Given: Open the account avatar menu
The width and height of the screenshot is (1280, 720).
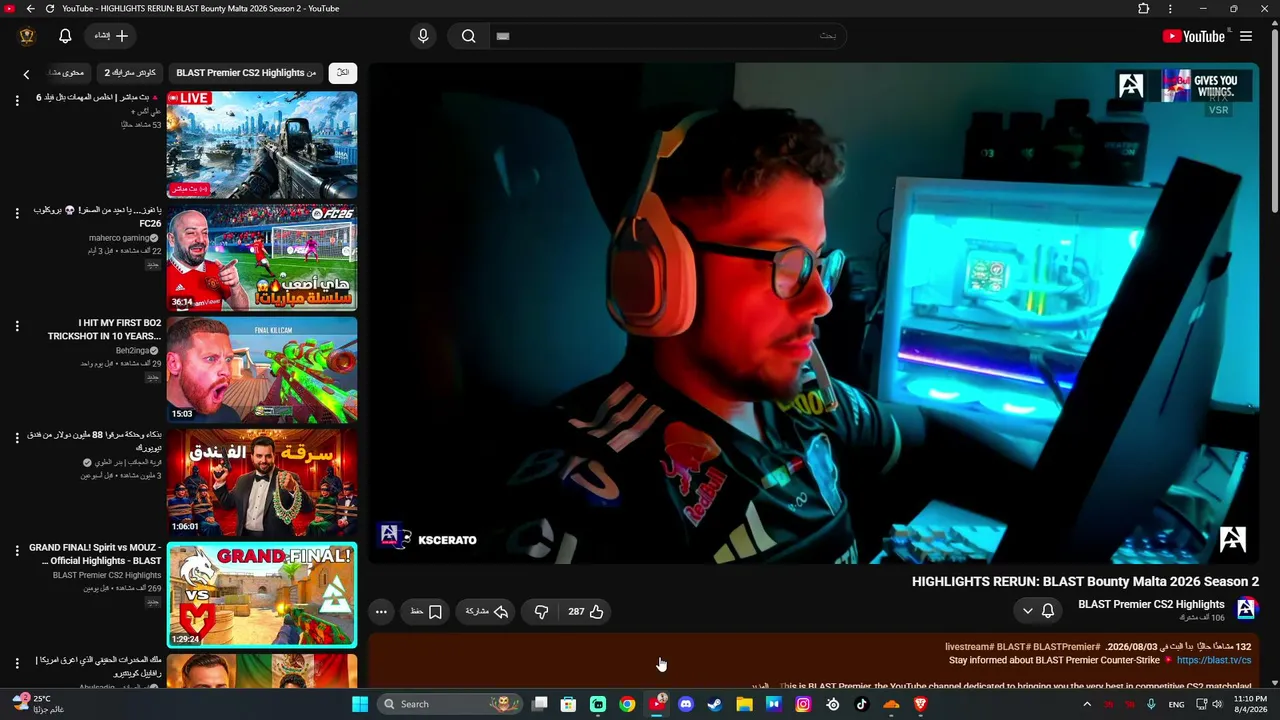Looking at the screenshot, I should coord(27,36).
